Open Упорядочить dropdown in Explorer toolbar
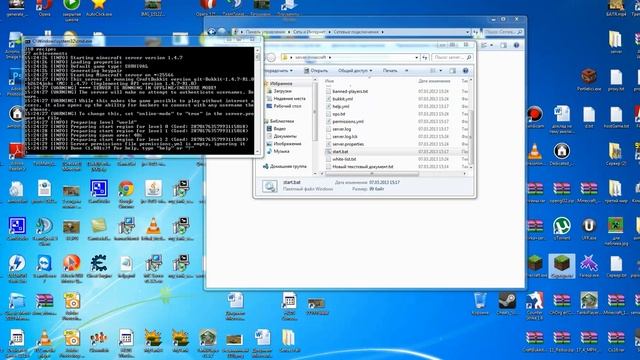640x360 pixels. [x=278, y=71]
